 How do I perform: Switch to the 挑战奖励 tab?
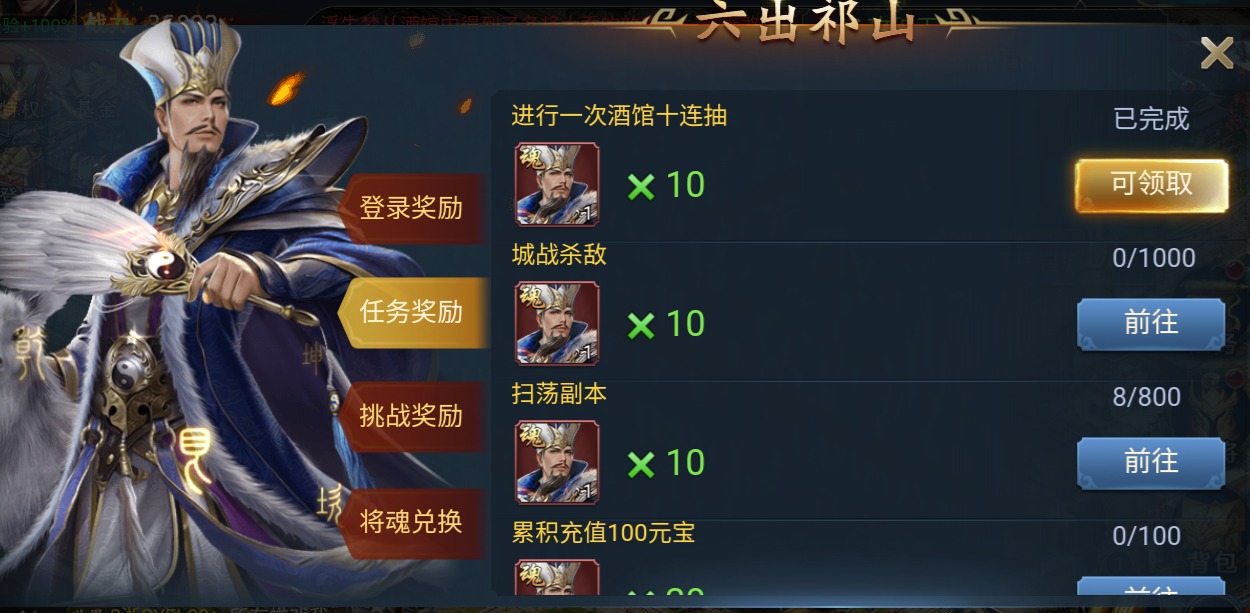point(412,416)
